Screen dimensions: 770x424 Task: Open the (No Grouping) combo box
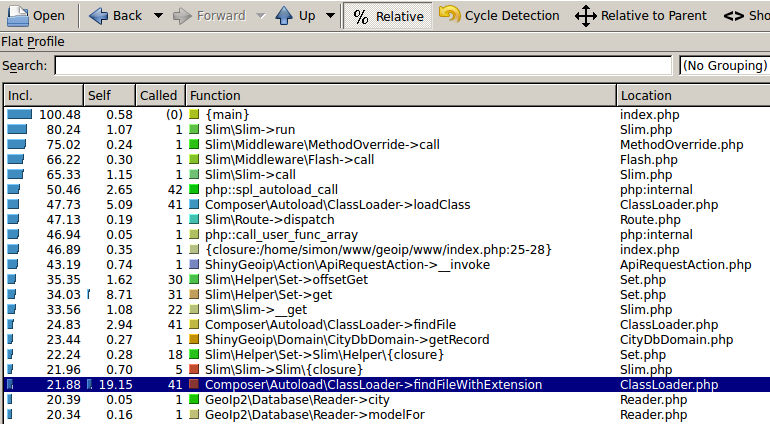pos(725,65)
